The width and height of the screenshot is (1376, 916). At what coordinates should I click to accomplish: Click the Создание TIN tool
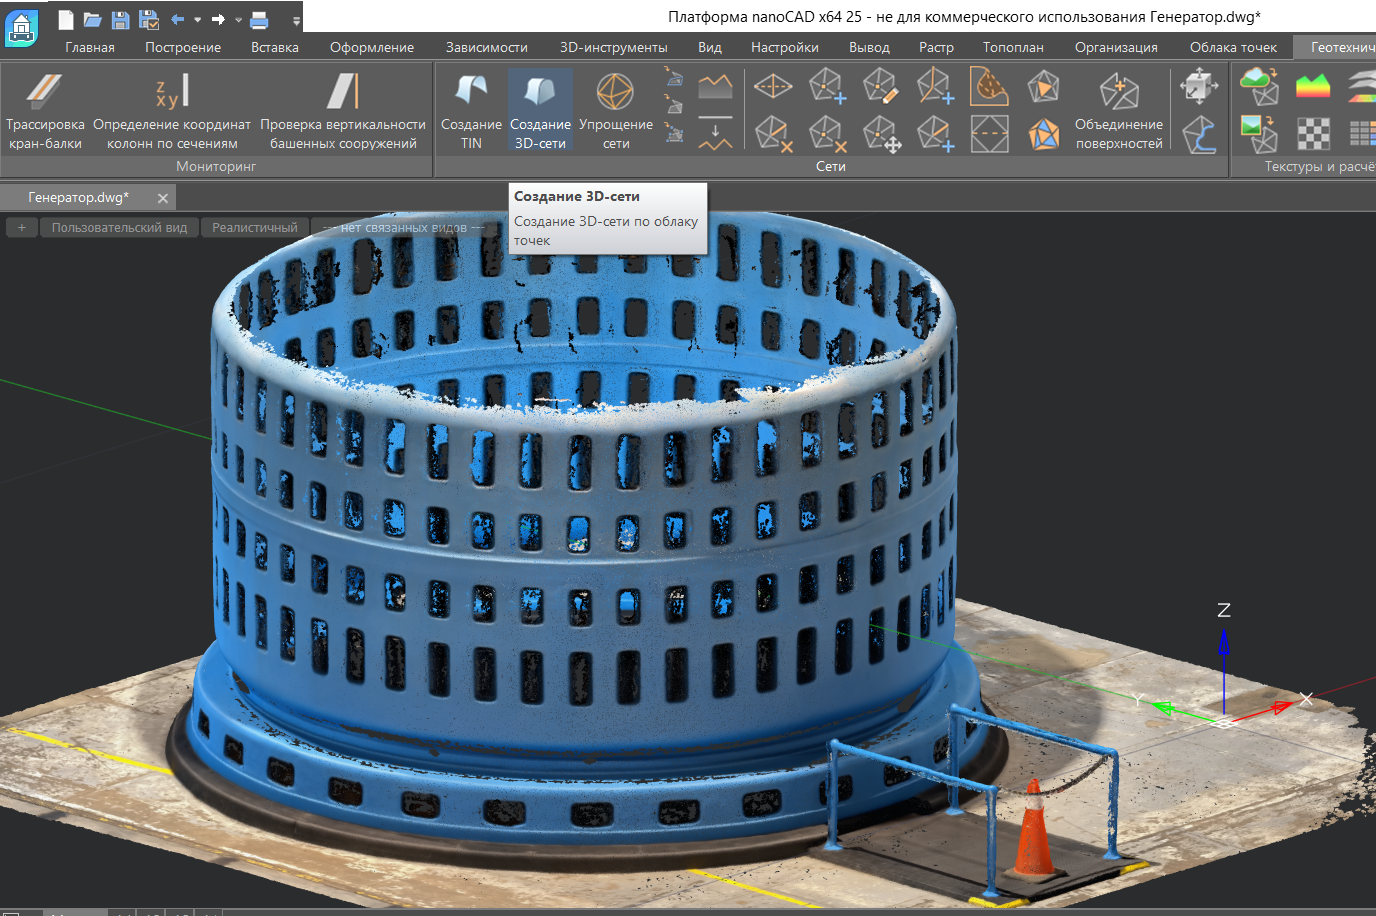click(x=471, y=110)
